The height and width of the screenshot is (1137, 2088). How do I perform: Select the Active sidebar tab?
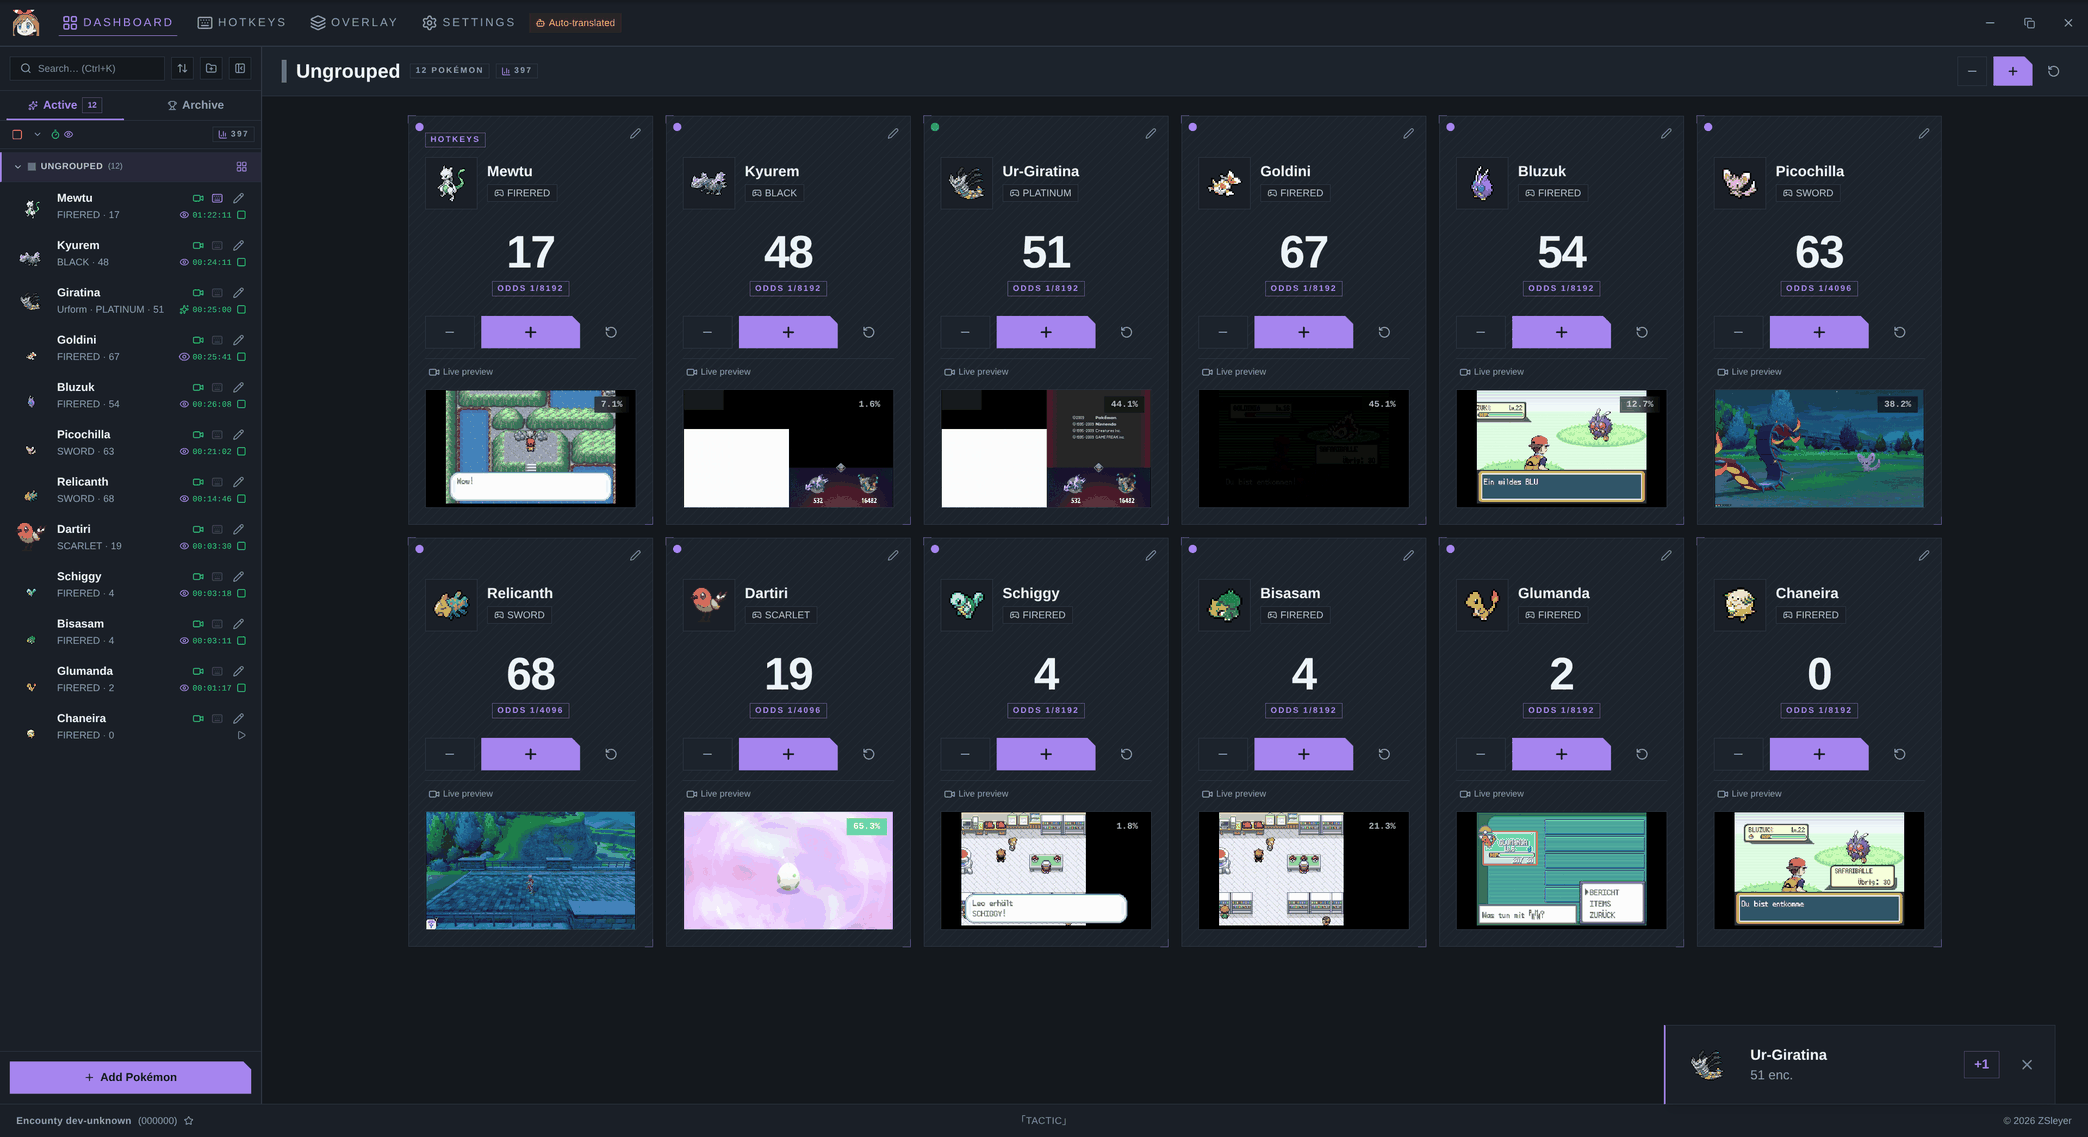65,105
